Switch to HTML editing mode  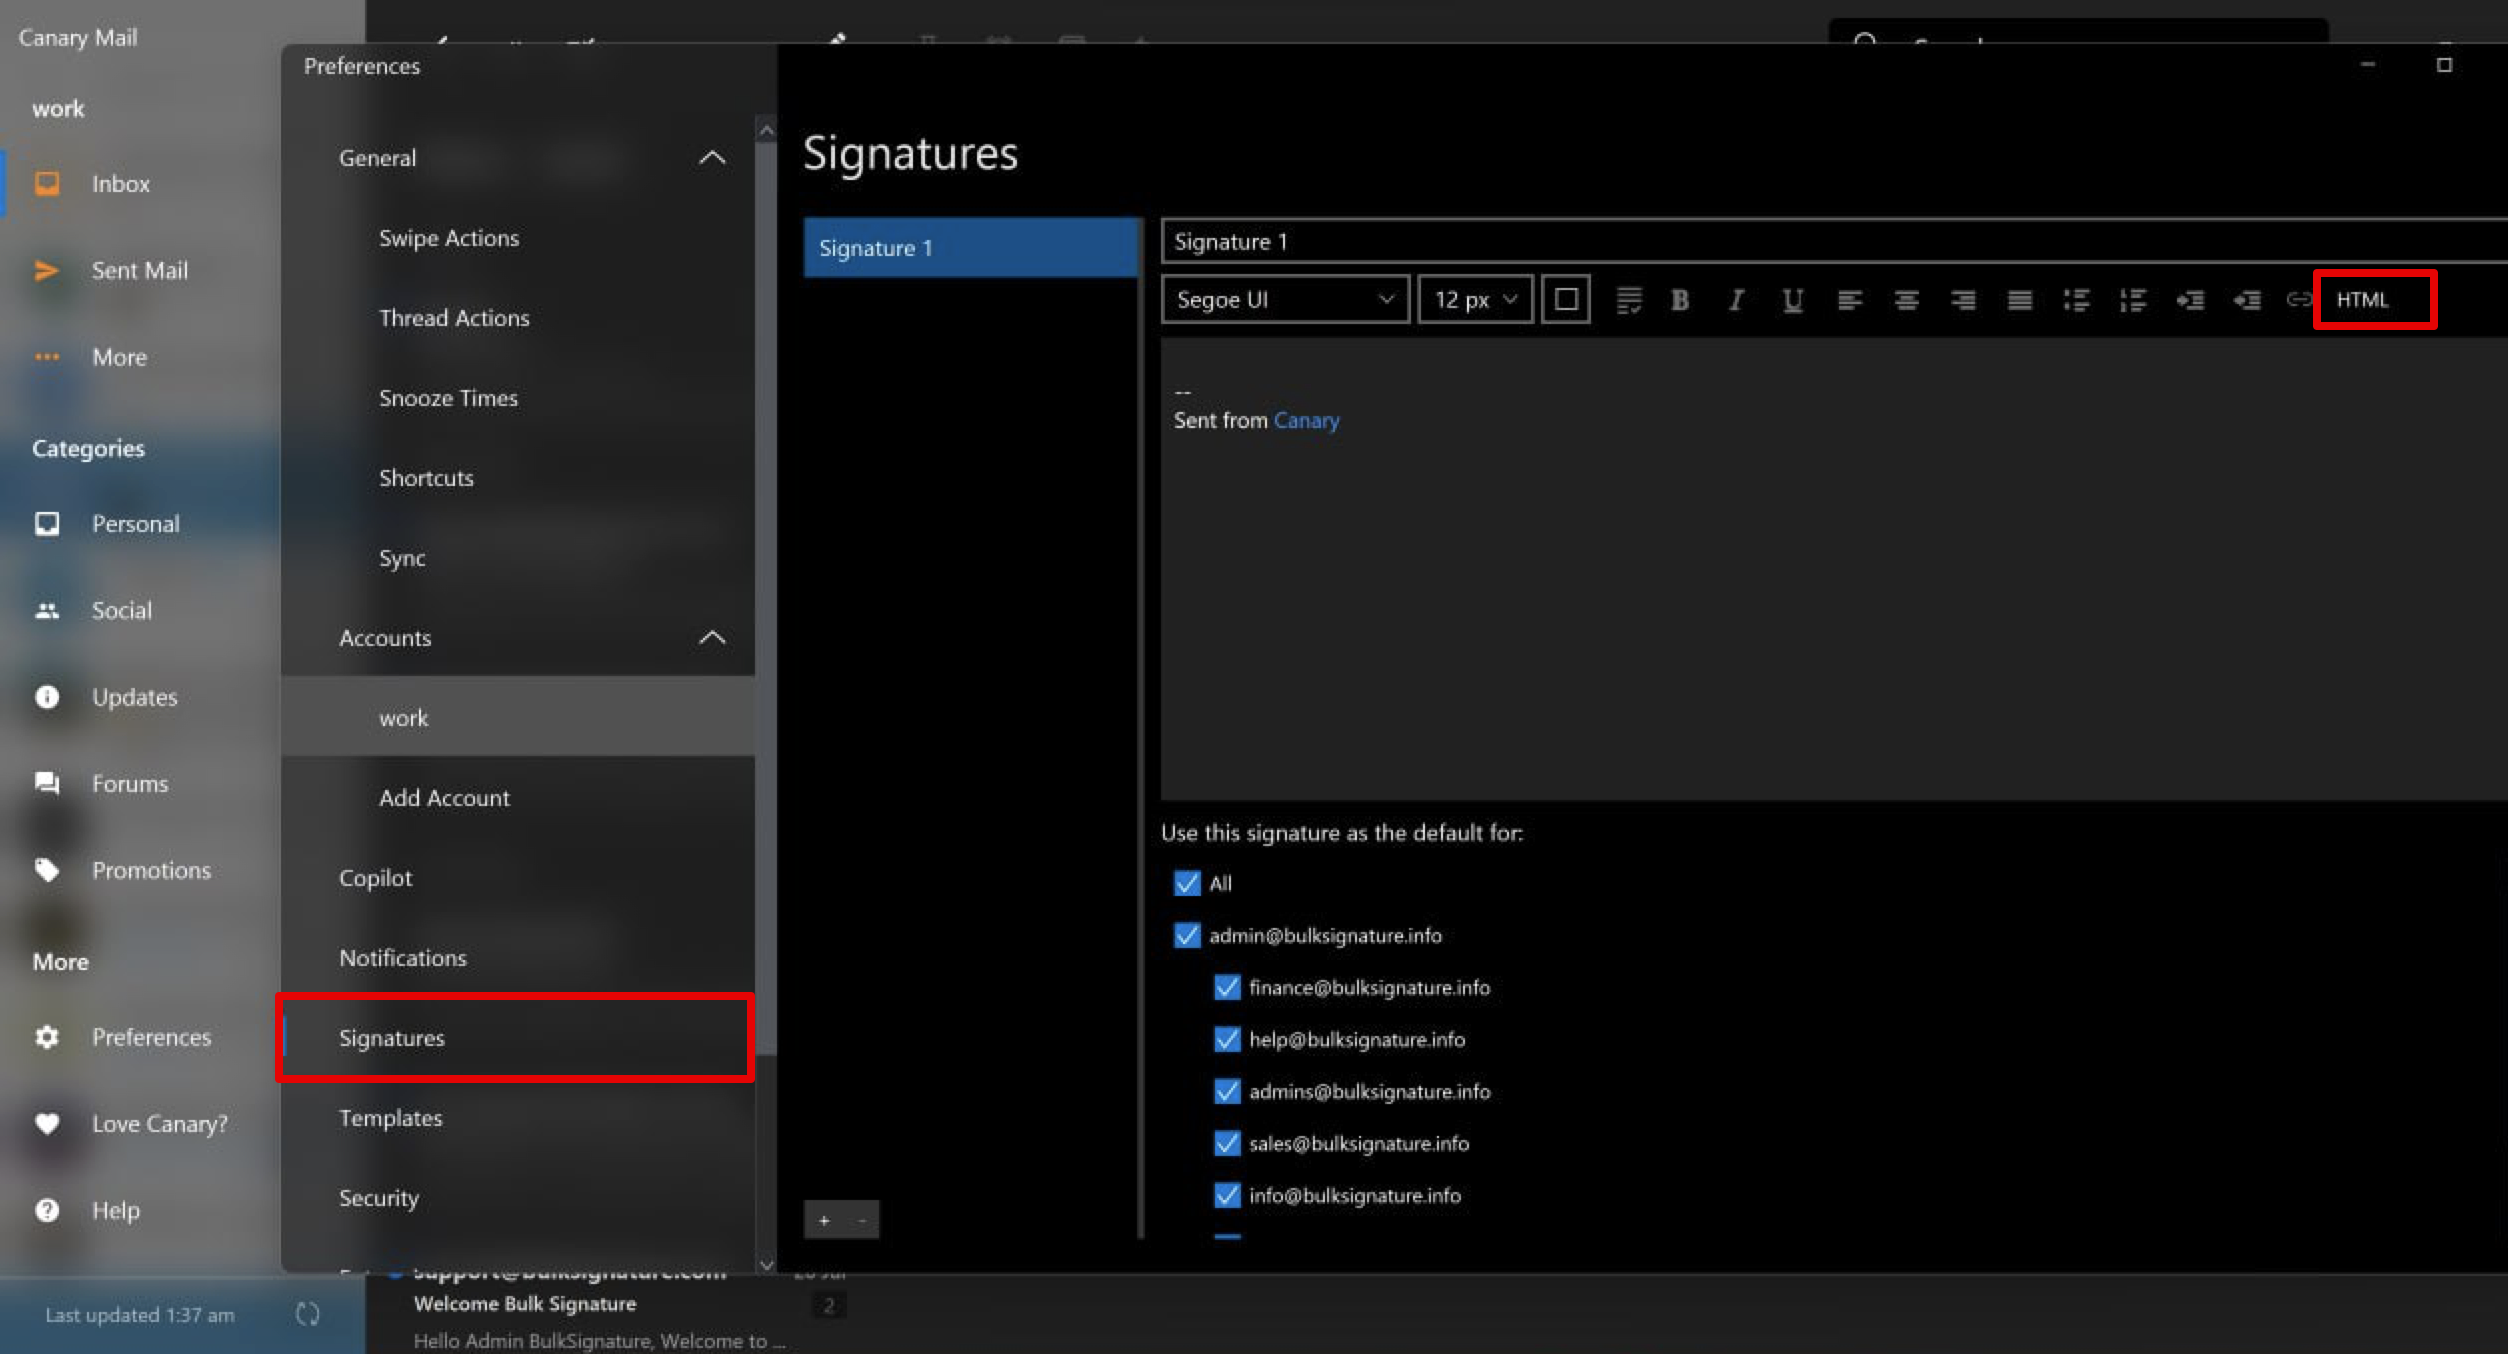point(2365,298)
